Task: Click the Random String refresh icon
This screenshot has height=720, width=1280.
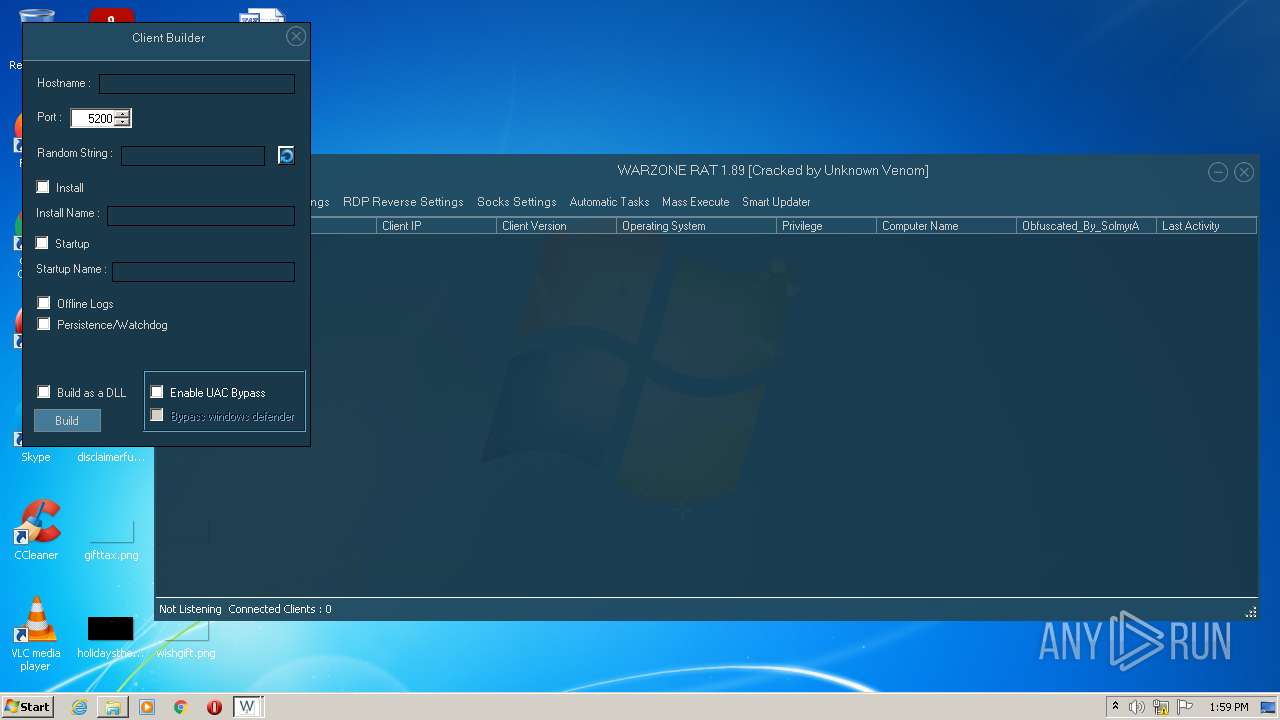Action: tap(286, 155)
